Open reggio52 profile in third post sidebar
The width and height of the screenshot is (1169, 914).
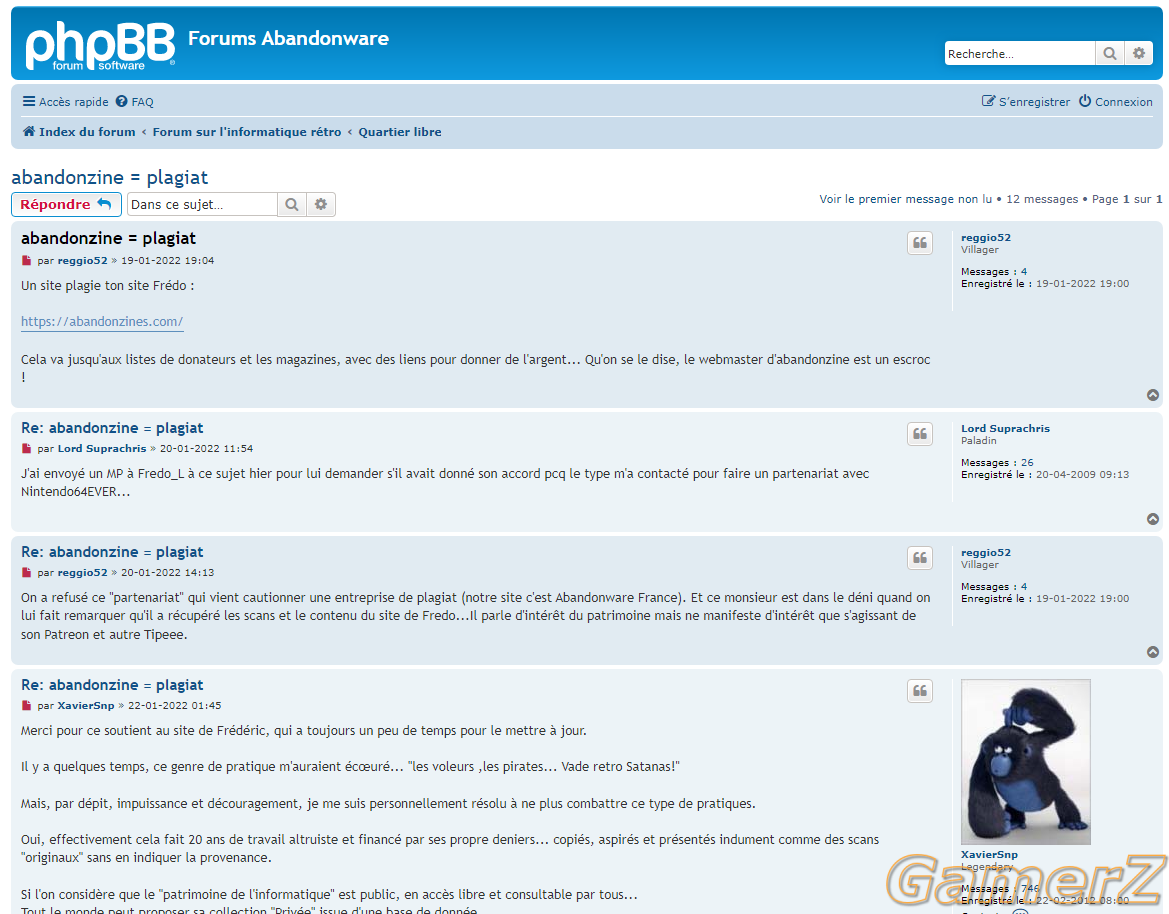click(x=986, y=552)
